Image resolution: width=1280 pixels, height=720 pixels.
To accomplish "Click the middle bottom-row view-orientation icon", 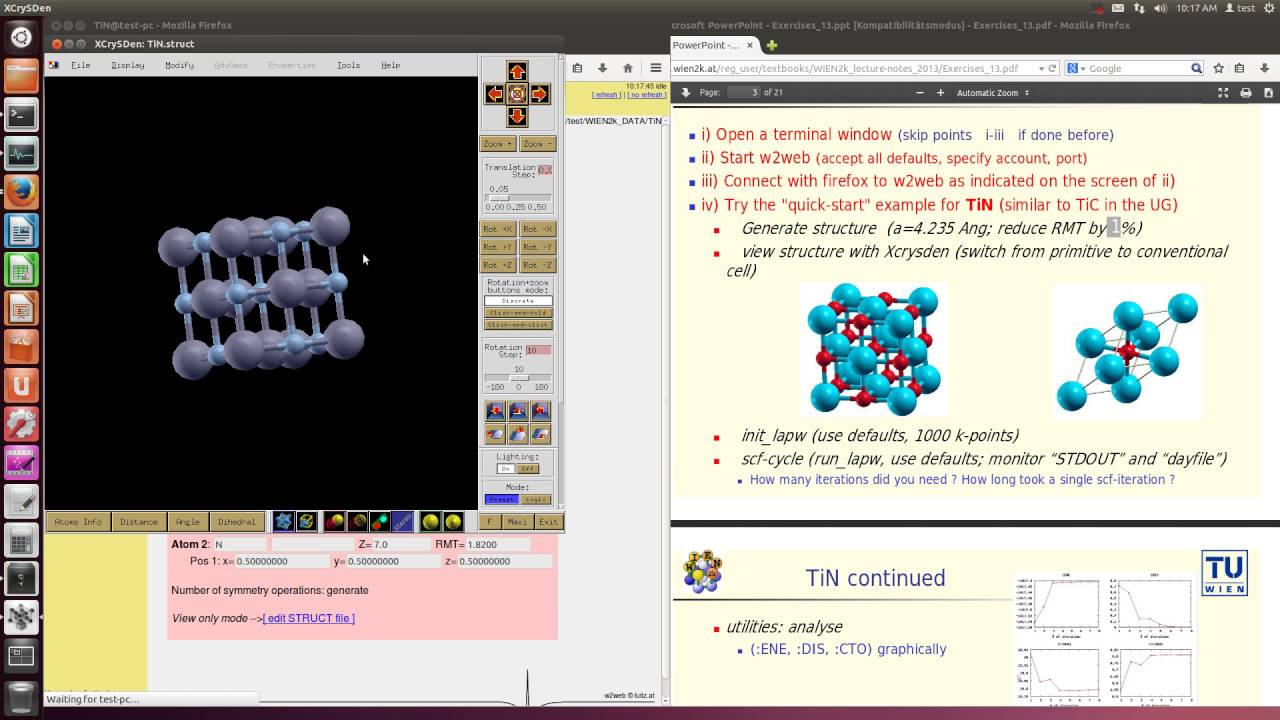I will click(518, 434).
